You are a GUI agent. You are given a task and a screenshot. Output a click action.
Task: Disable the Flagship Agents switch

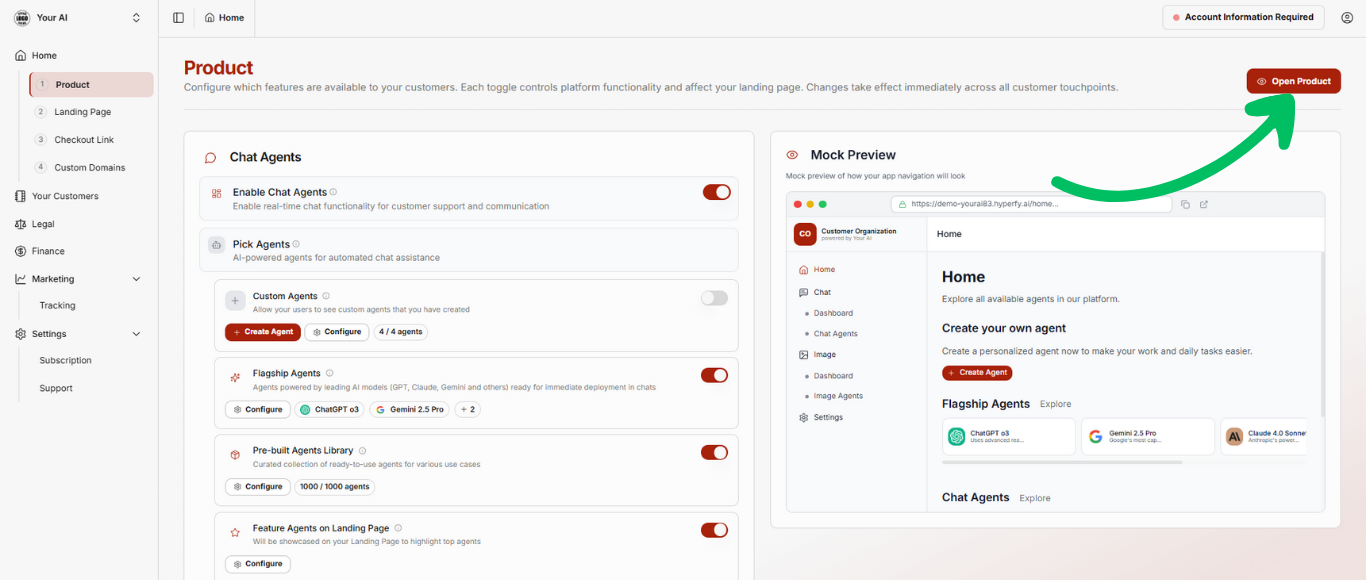tap(714, 375)
